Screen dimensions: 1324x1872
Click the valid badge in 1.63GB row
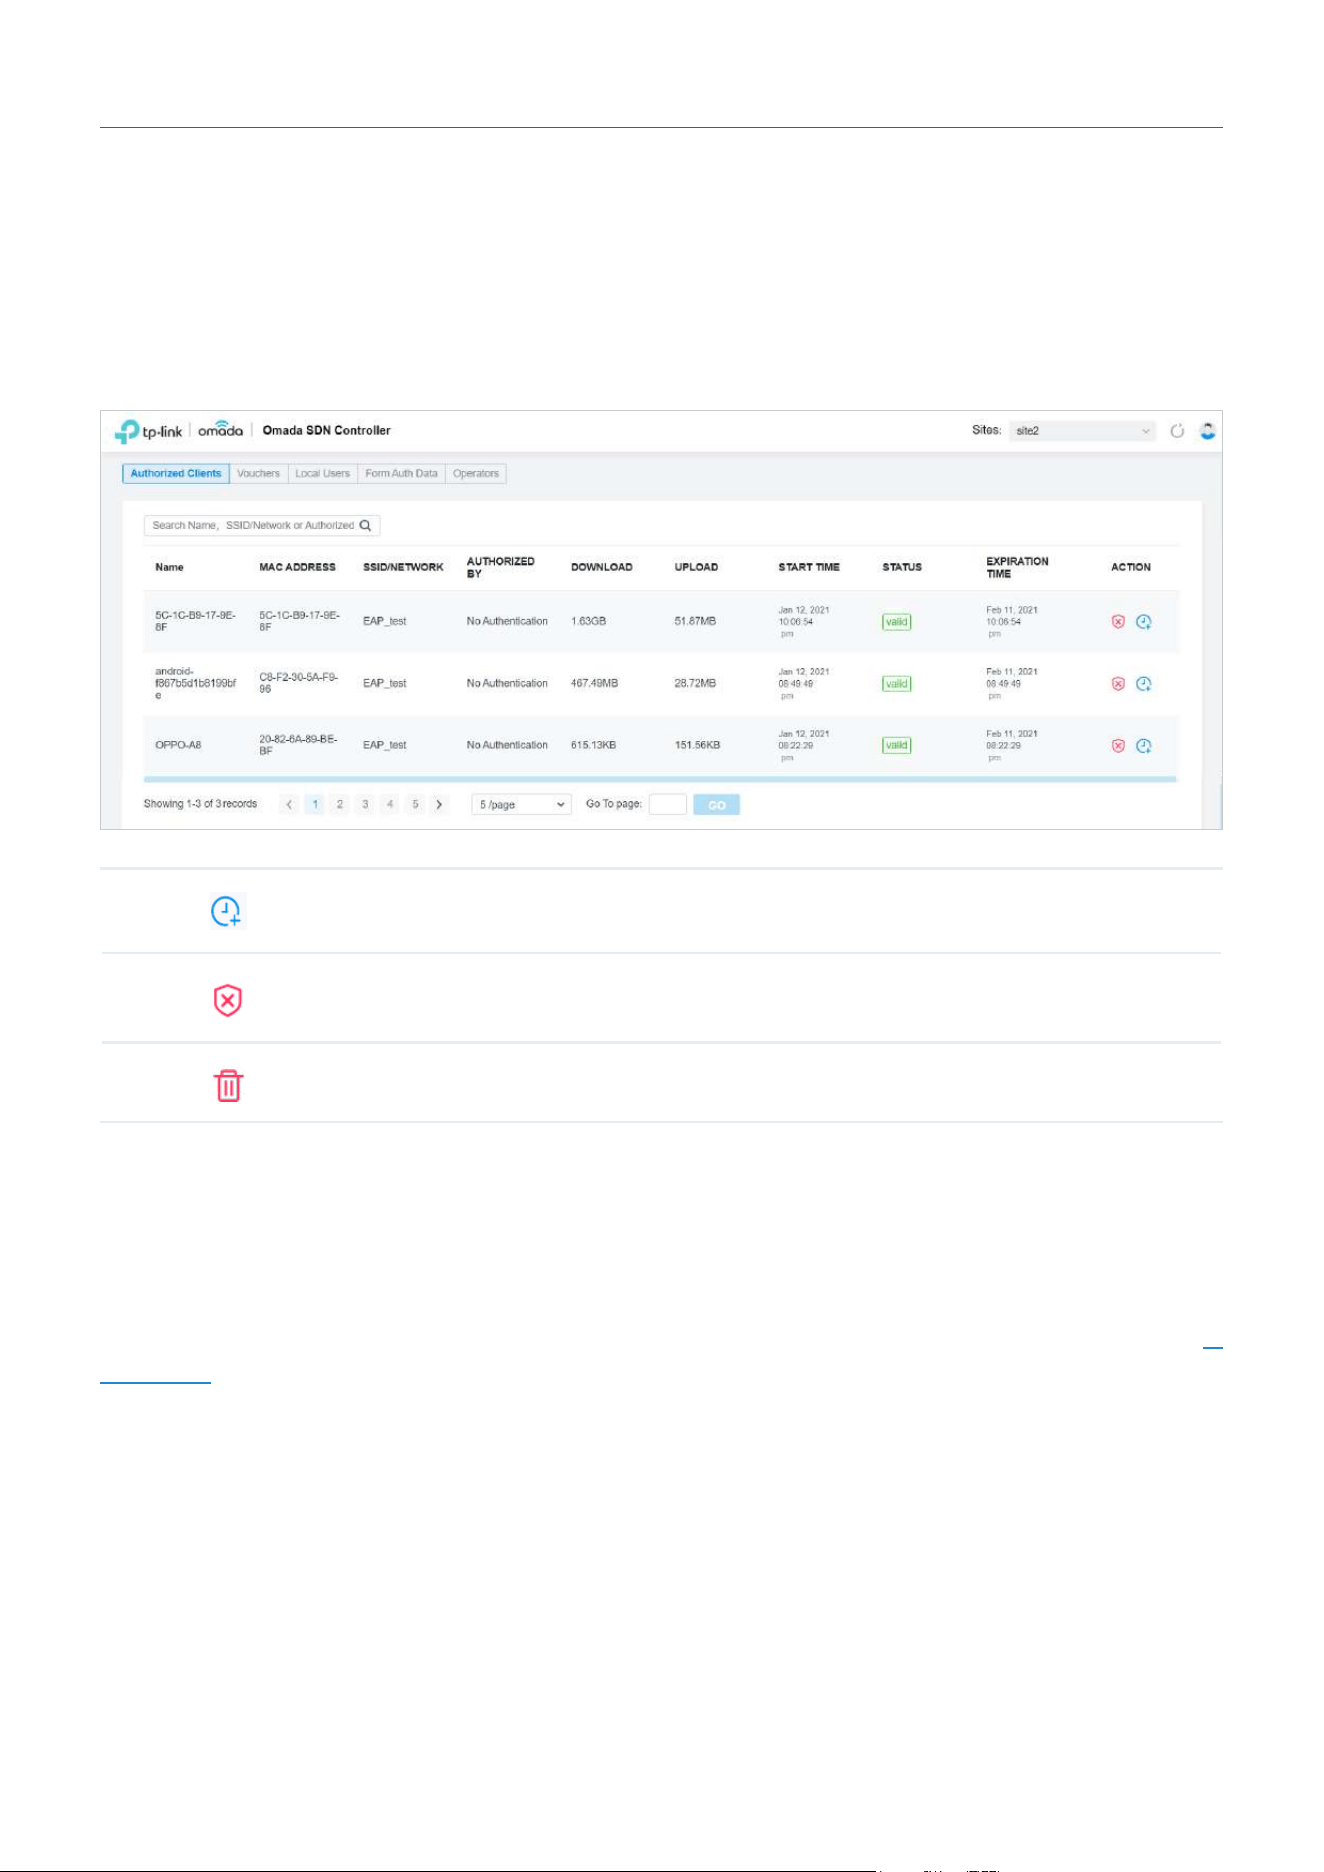coord(897,622)
